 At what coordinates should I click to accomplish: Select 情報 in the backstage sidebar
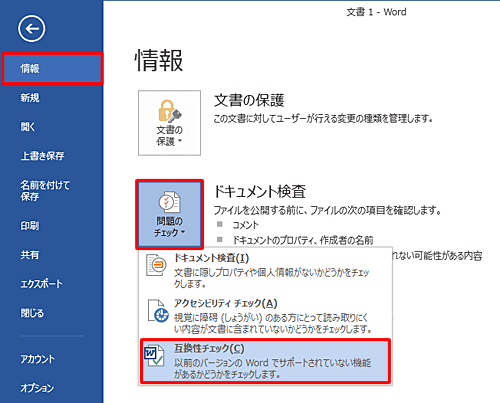click(x=52, y=69)
